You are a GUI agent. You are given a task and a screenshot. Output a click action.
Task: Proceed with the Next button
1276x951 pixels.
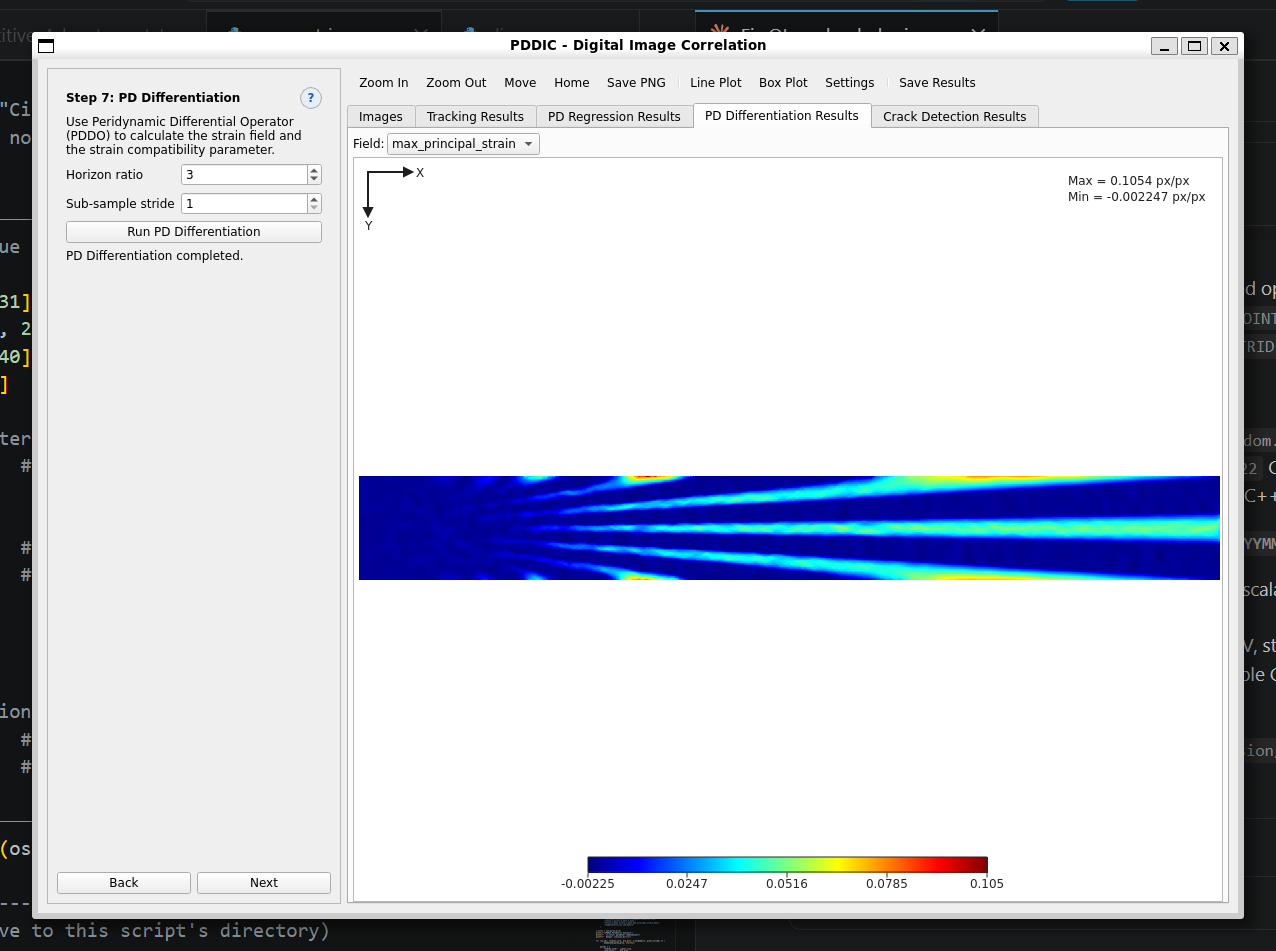[x=264, y=883]
